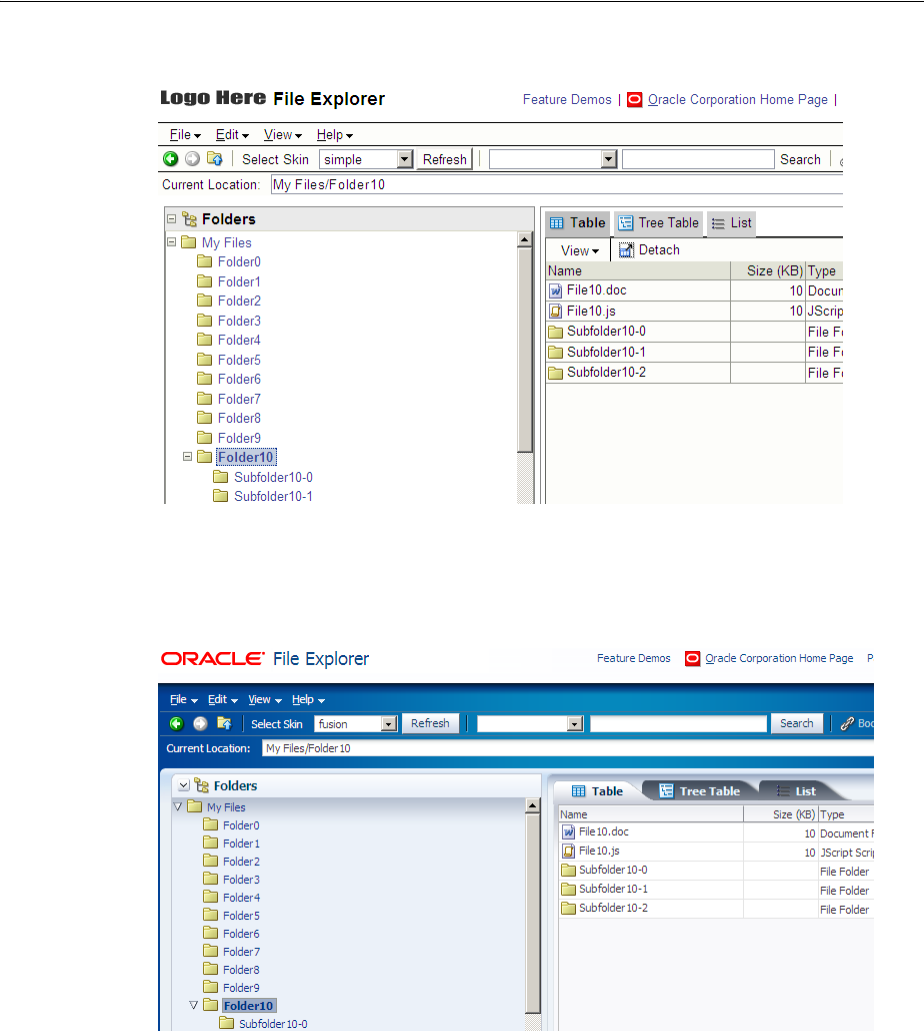Click the File10.doc icon in simple skin table
Image resolution: width=924 pixels, height=1031 pixels.
(556, 291)
